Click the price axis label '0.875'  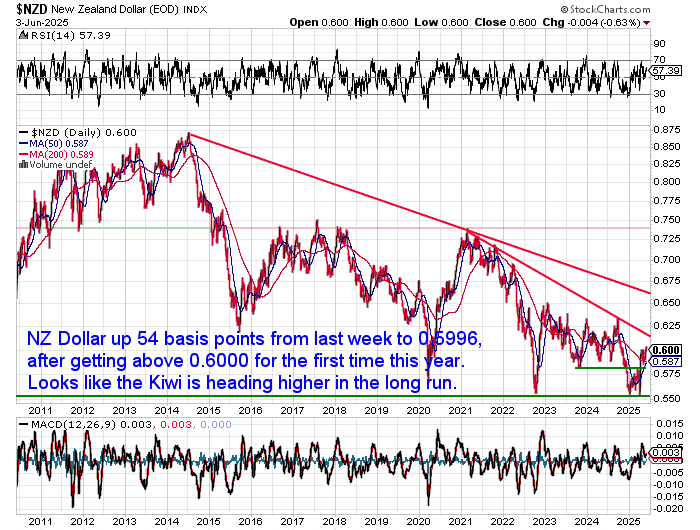[667, 129]
